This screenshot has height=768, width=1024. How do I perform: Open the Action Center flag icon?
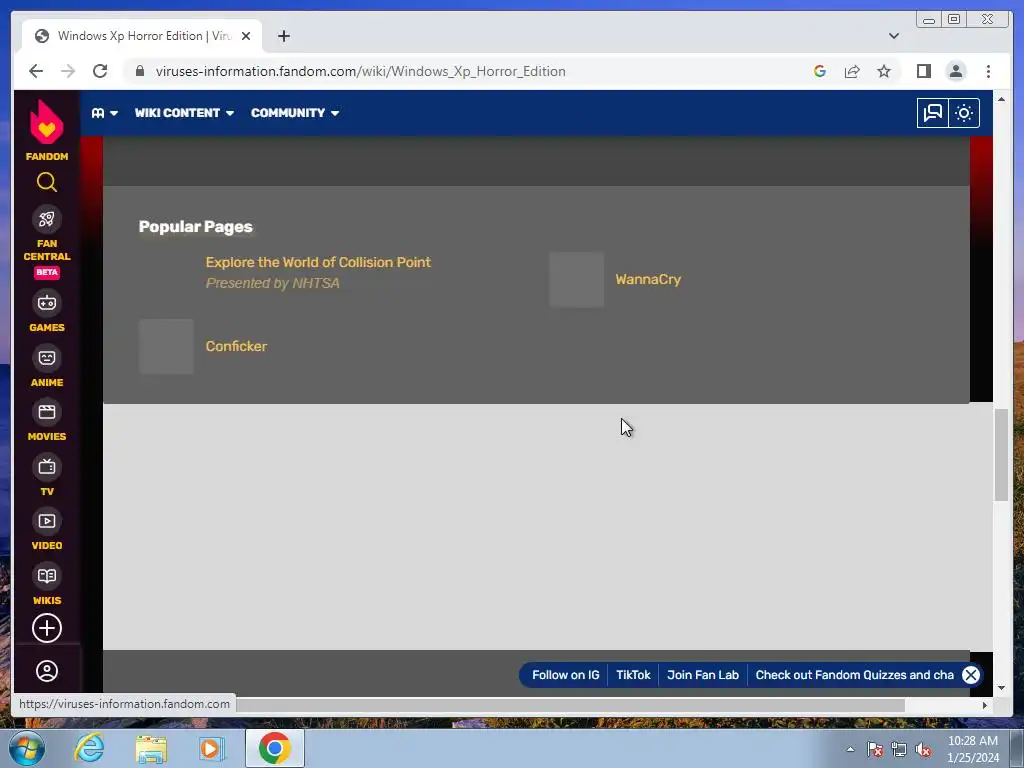click(875, 750)
